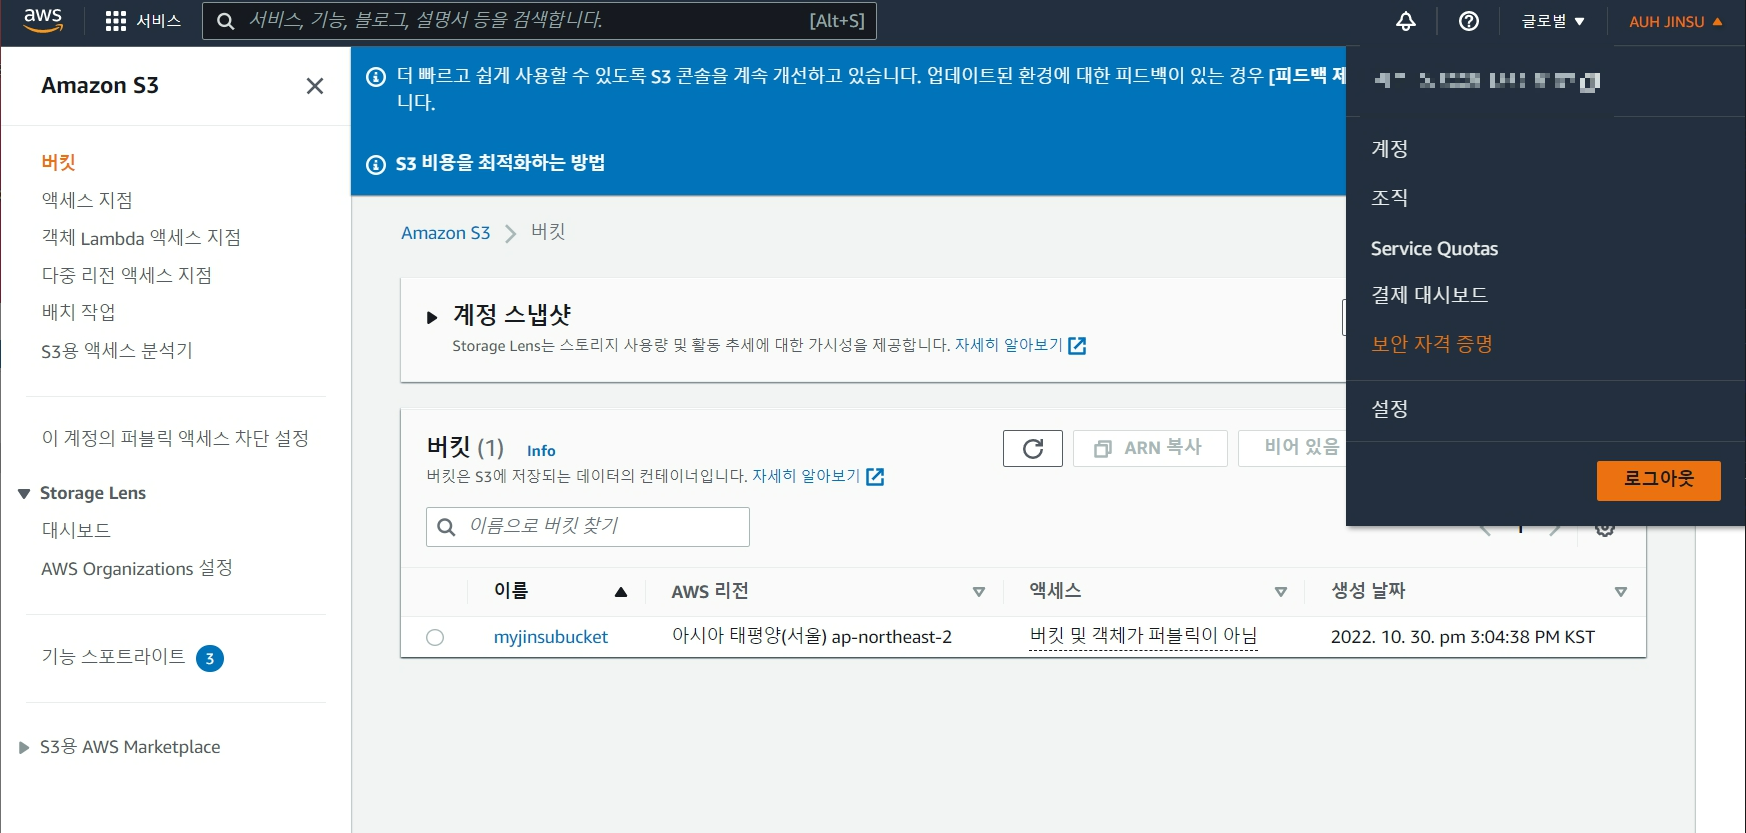This screenshot has height=833, width=1746.
Task: Open Service Quotas menu entry
Action: point(1434,249)
